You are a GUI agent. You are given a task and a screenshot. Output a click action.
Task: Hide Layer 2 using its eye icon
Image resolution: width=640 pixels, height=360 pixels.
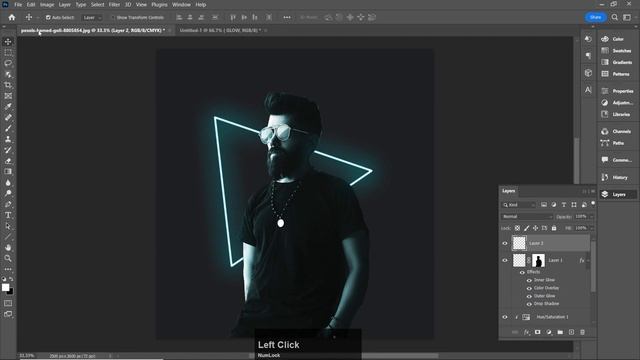[x=505, y=243]
